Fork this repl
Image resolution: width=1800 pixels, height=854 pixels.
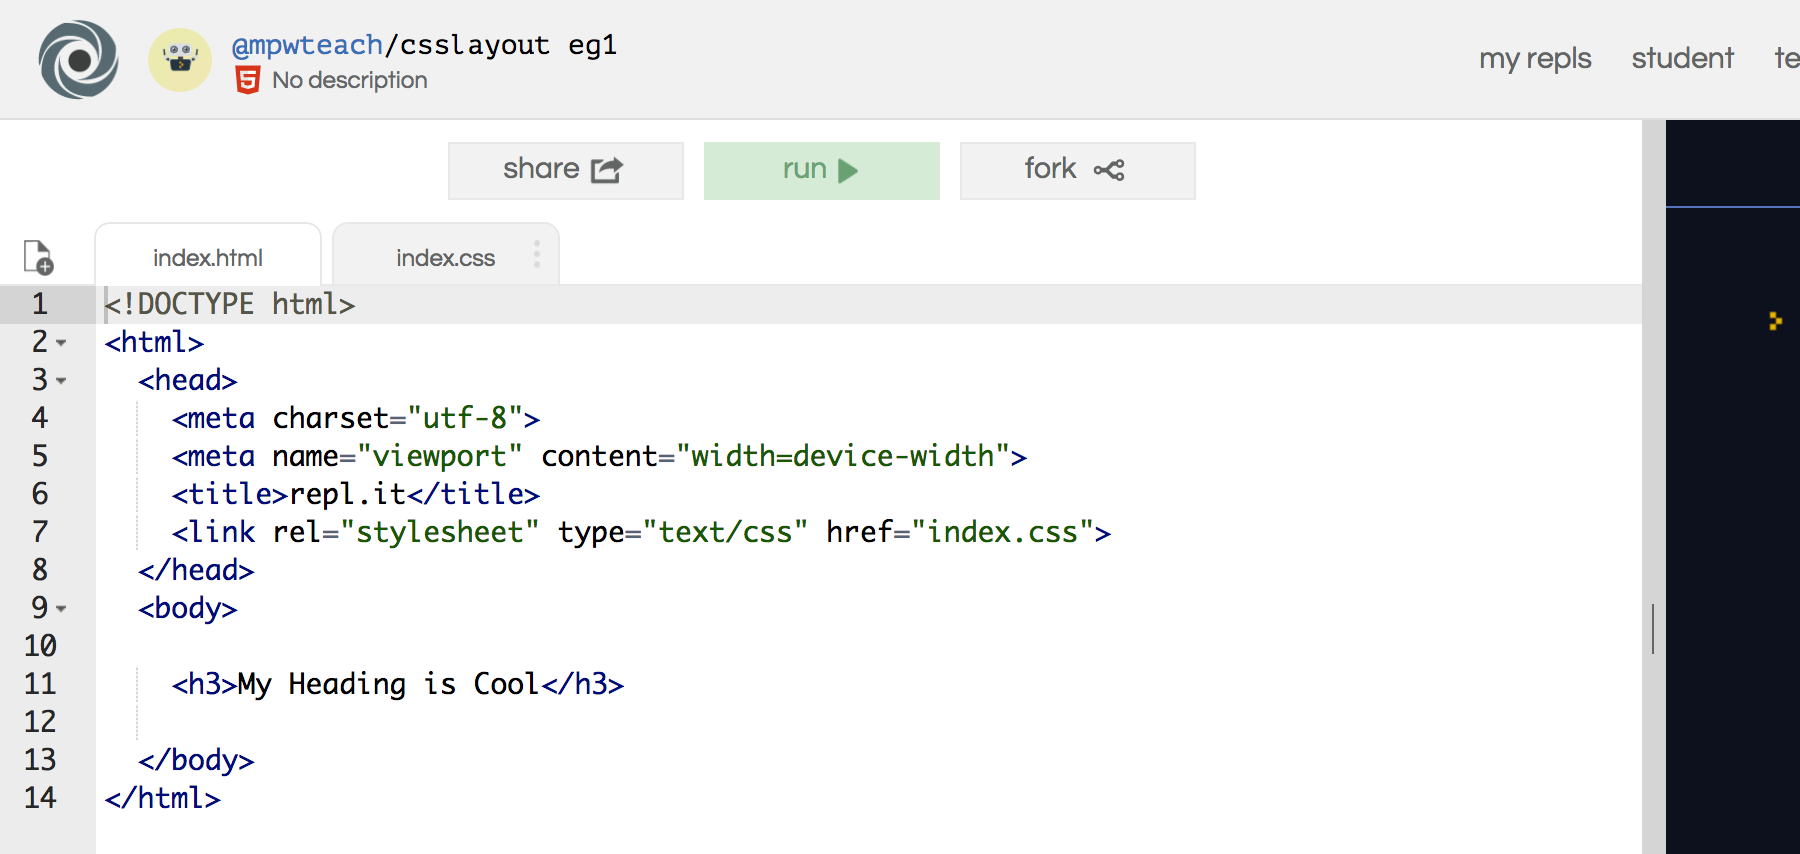pos(1078,170)
